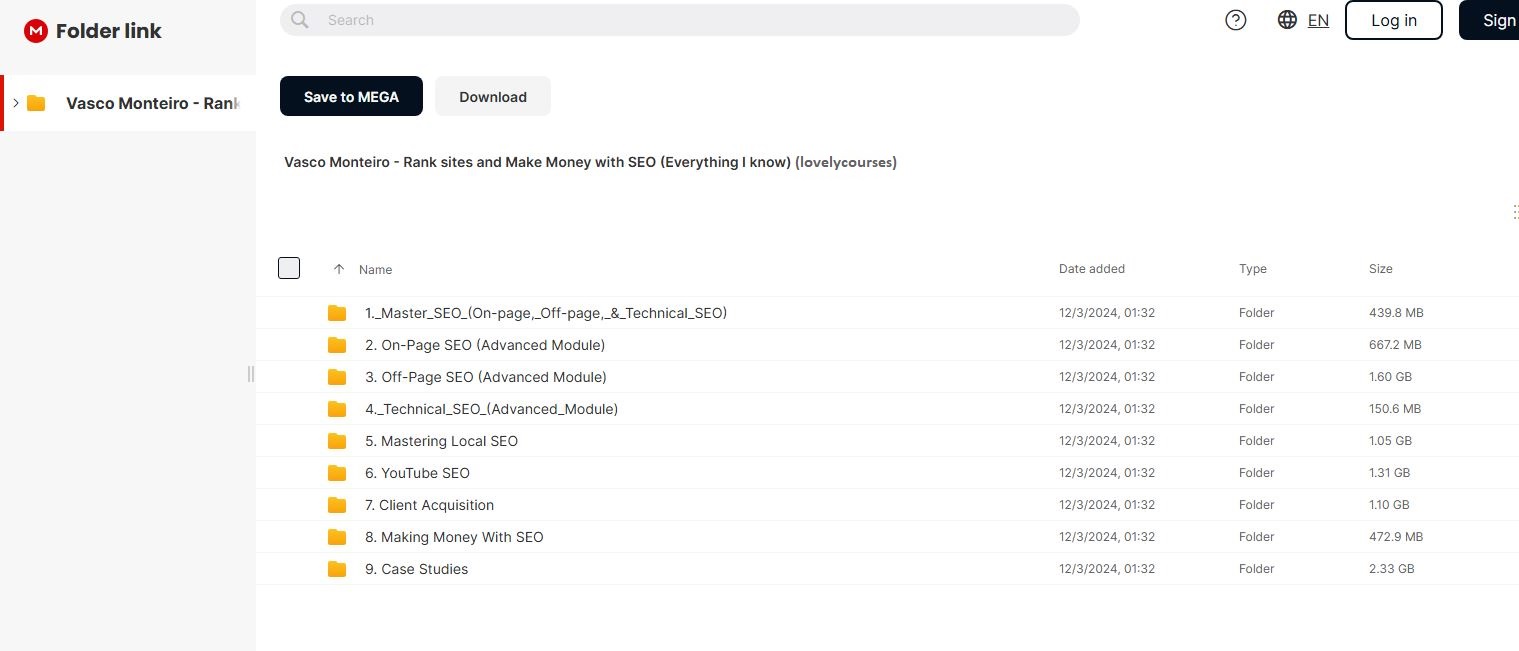Click the MEGA logo icon
Screen dimensions: 1519x651
pyautogui.click(x=36, y=31)
